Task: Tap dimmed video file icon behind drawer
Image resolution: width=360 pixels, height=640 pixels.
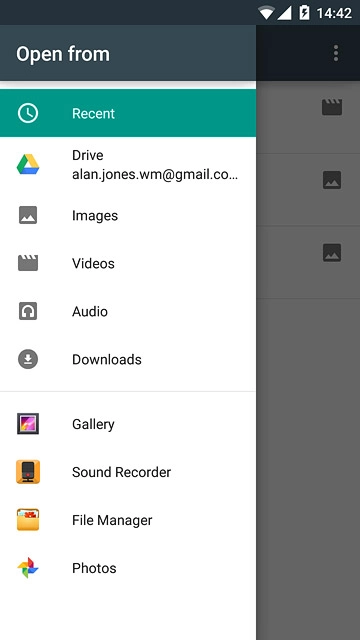Action: 332,107
